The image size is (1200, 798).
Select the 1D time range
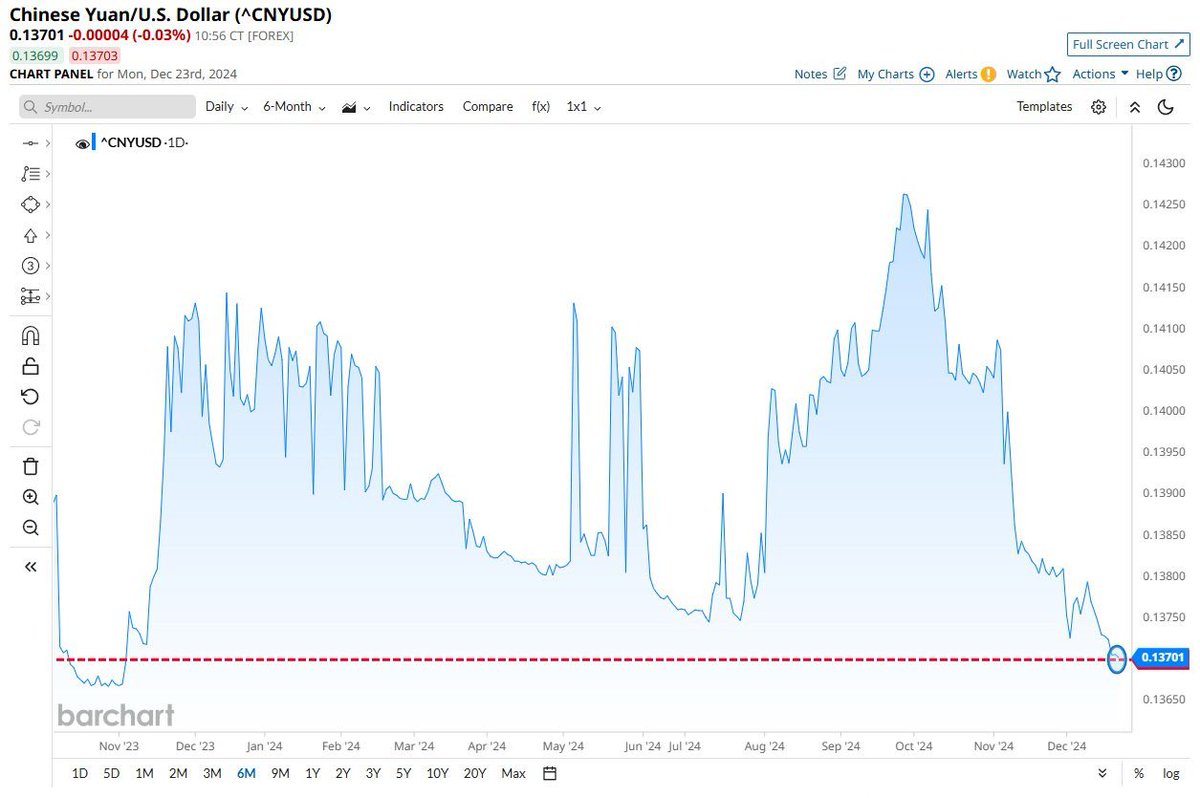tap(80, 773)
